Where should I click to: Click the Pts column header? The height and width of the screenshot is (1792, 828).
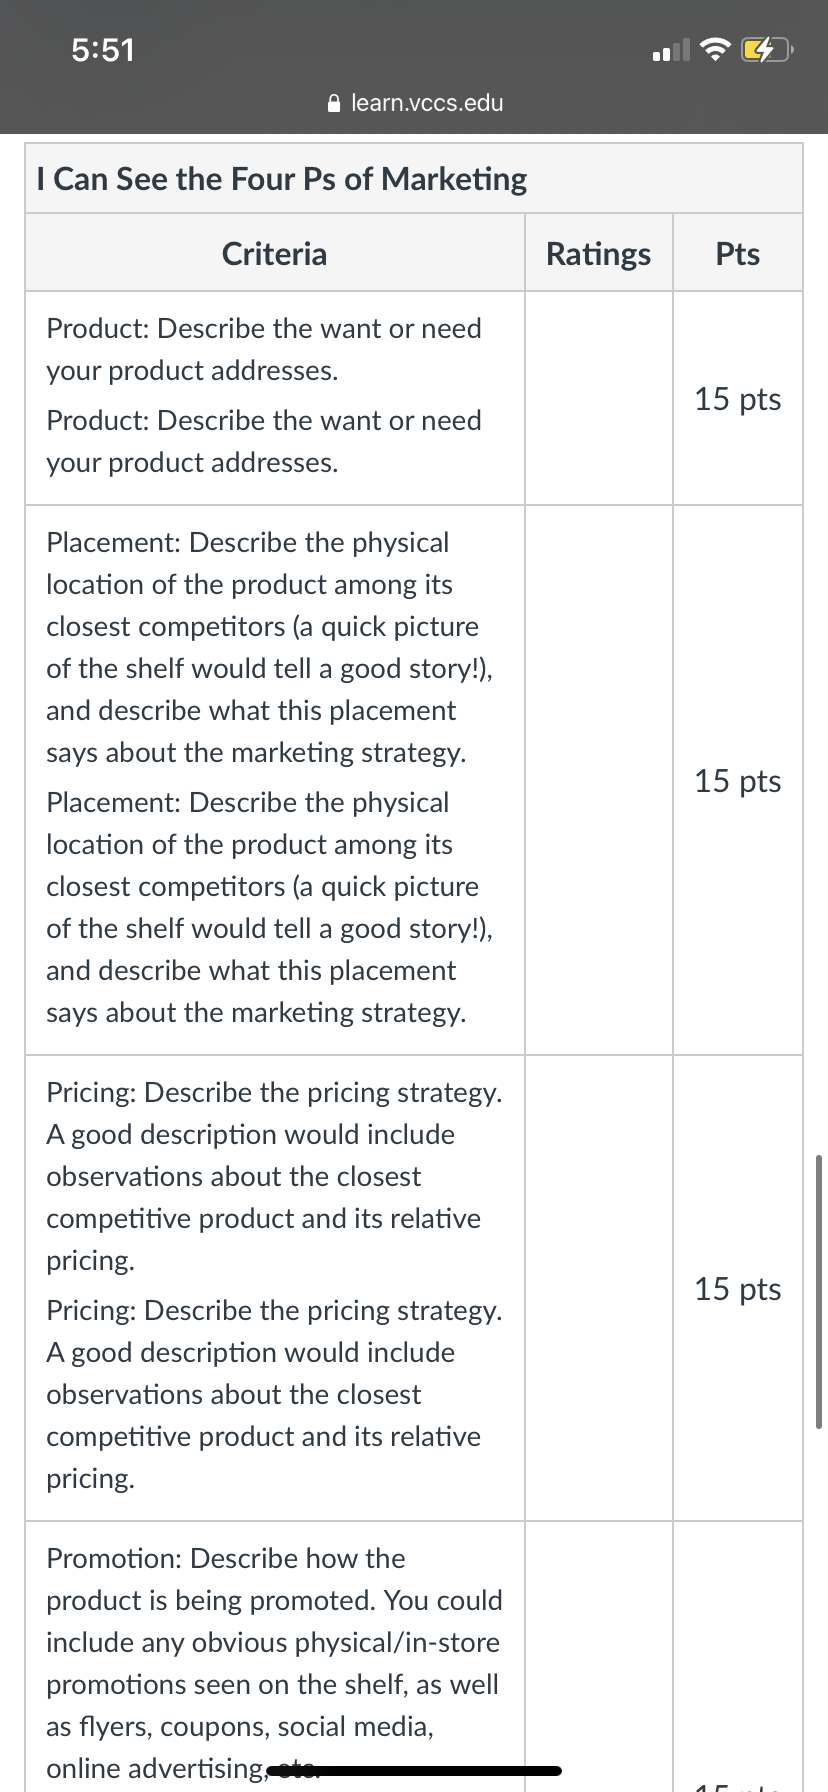coord(738,254)
